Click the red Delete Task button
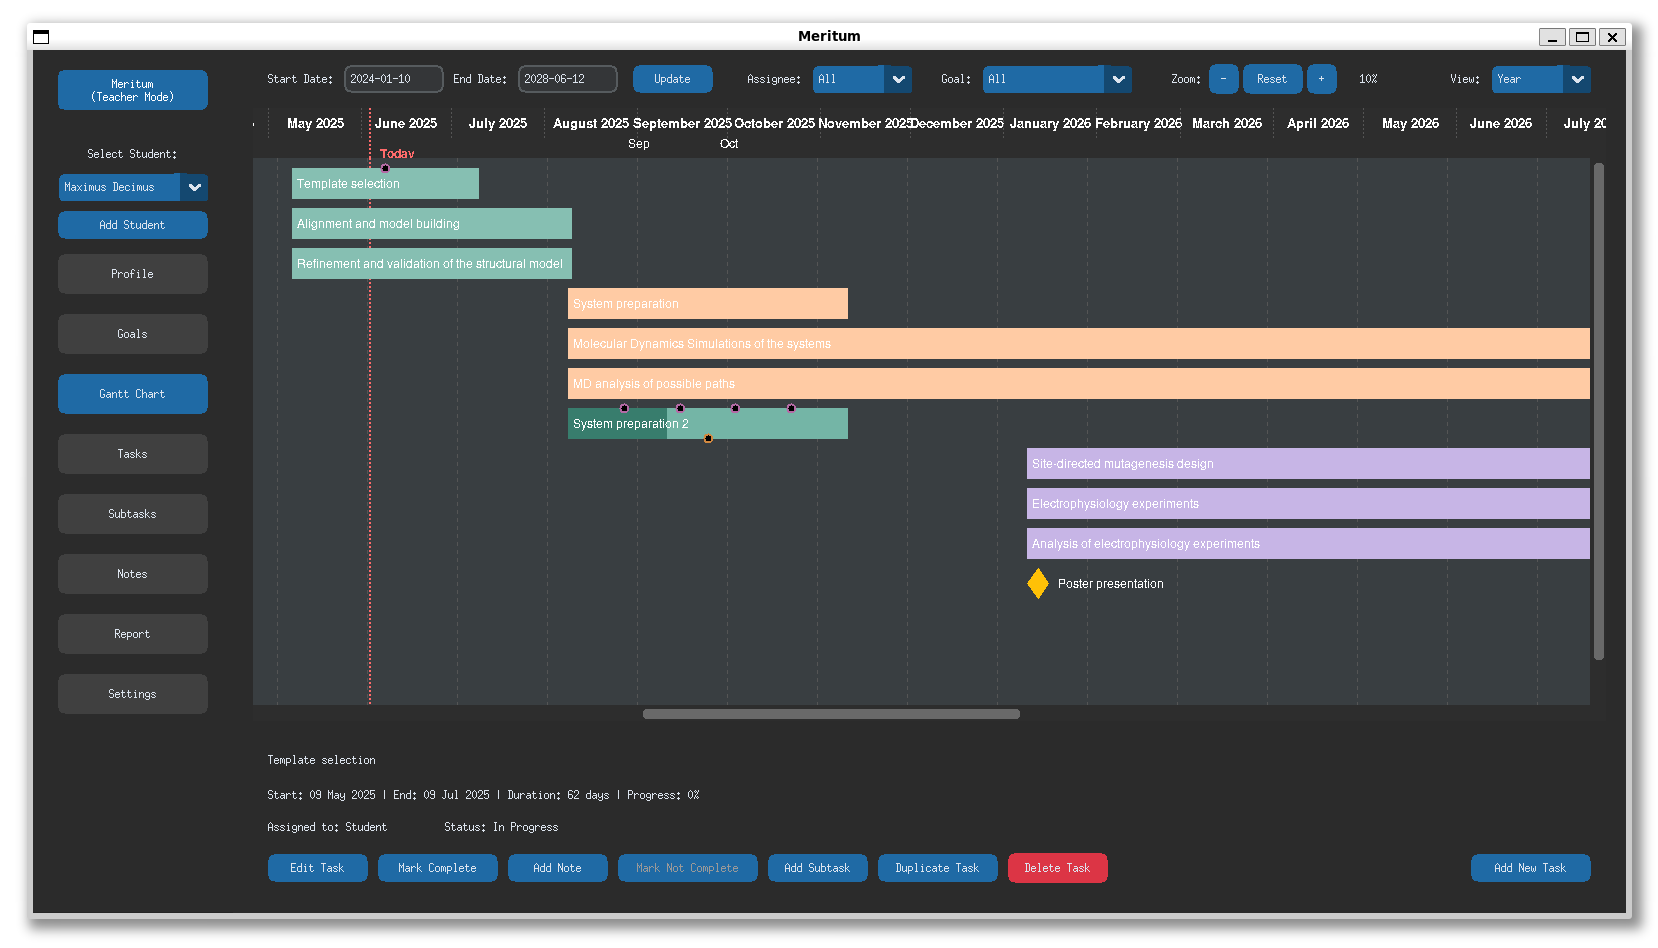 tap(1057, 868)
